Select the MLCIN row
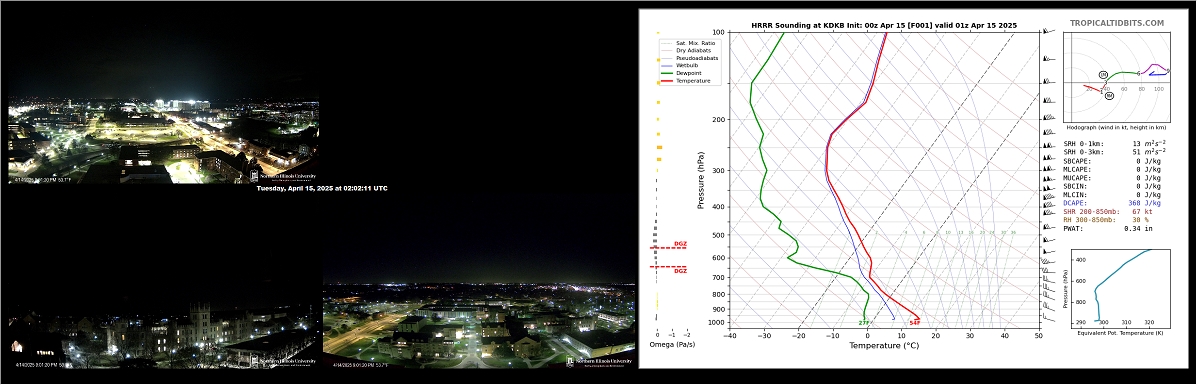Image resolution: width=1197 pixels, height=385 pixels. pyautogui.click(x=1112, y=195)
